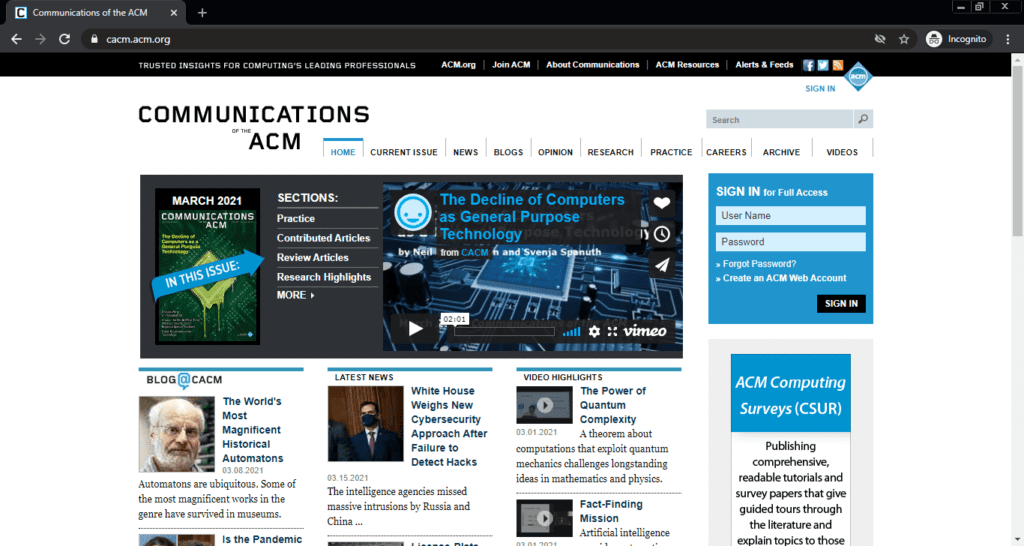The height and width of the screenshot is (546, 1024).
Task: Open the RSS feed icon
Action: pos(838,65)
